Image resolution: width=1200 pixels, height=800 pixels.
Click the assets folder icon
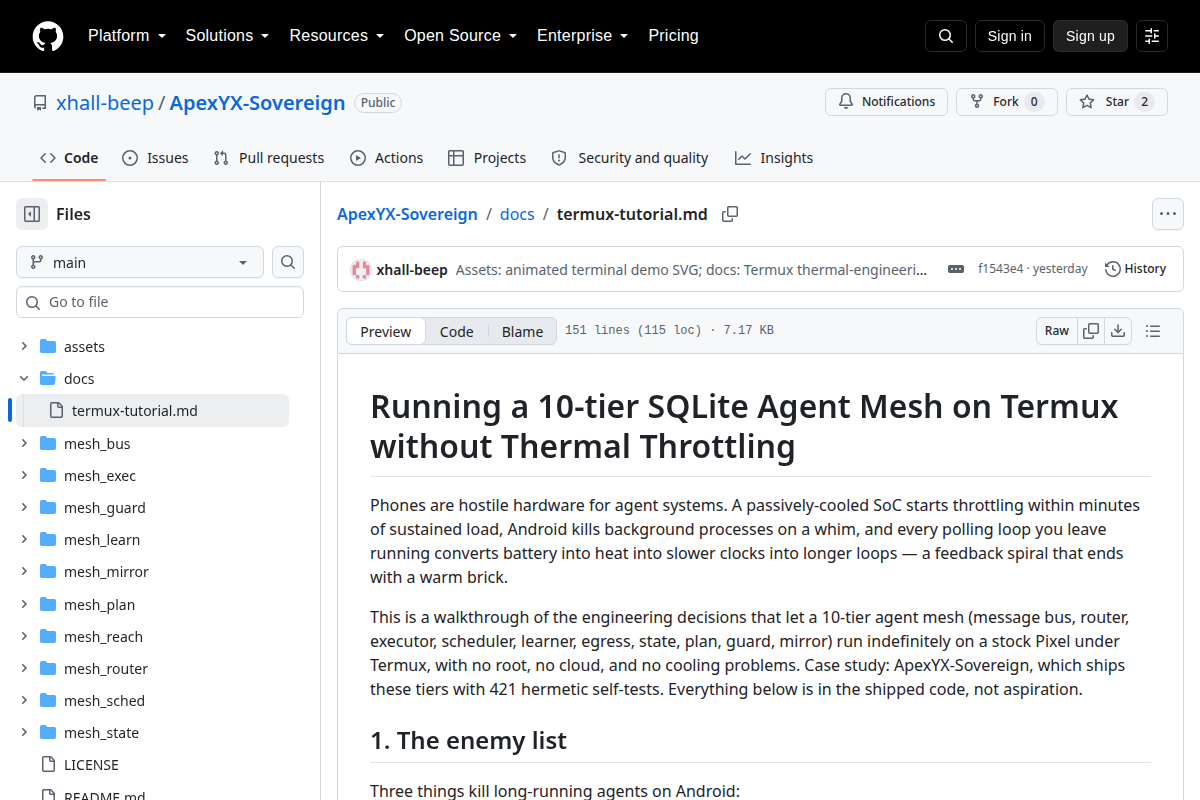coord(48,347)
